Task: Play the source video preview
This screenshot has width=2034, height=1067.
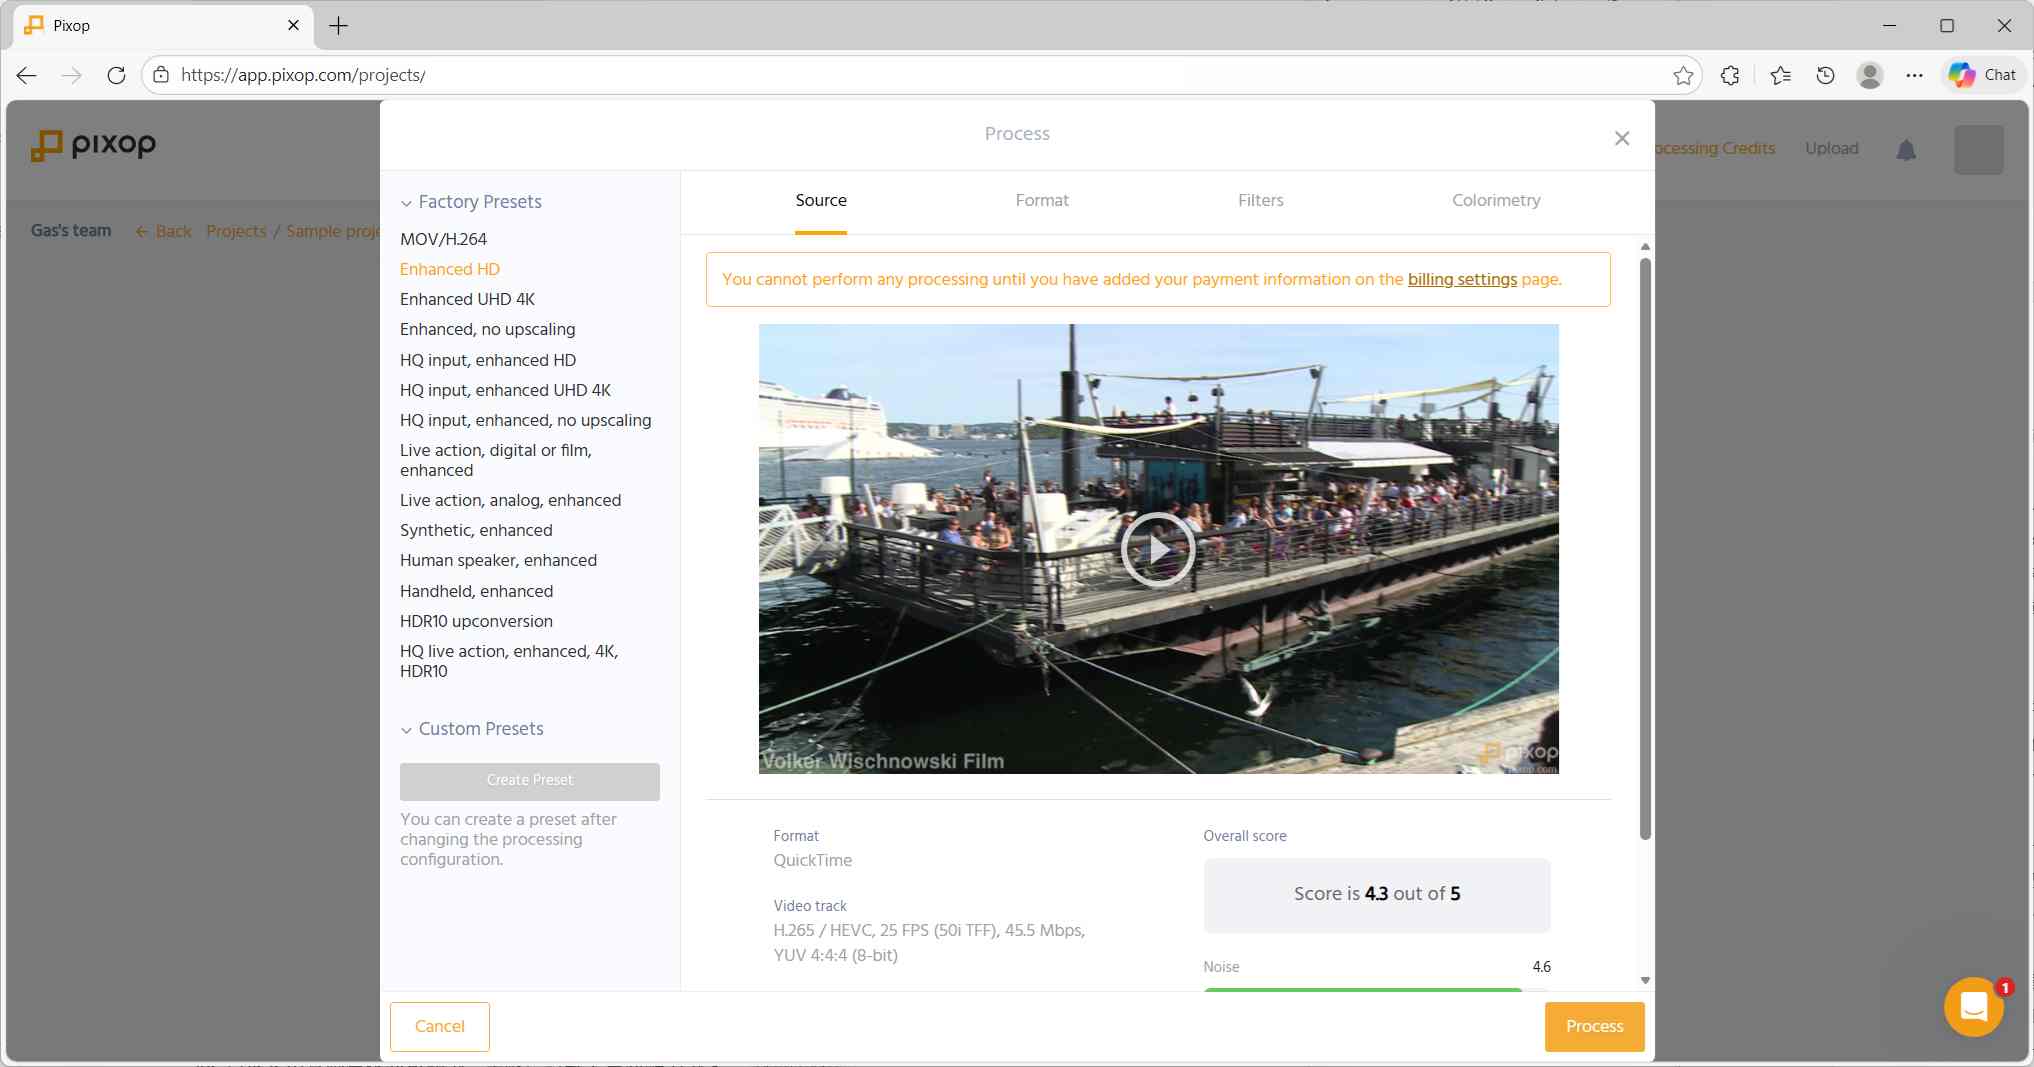Action: click(x=1157, y=549)
